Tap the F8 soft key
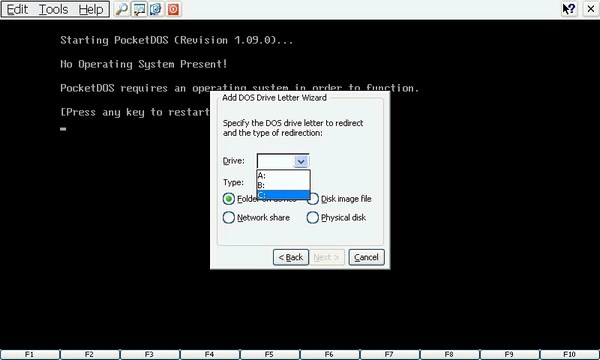Screen dimensions: 600x360 tap(450, 354)
